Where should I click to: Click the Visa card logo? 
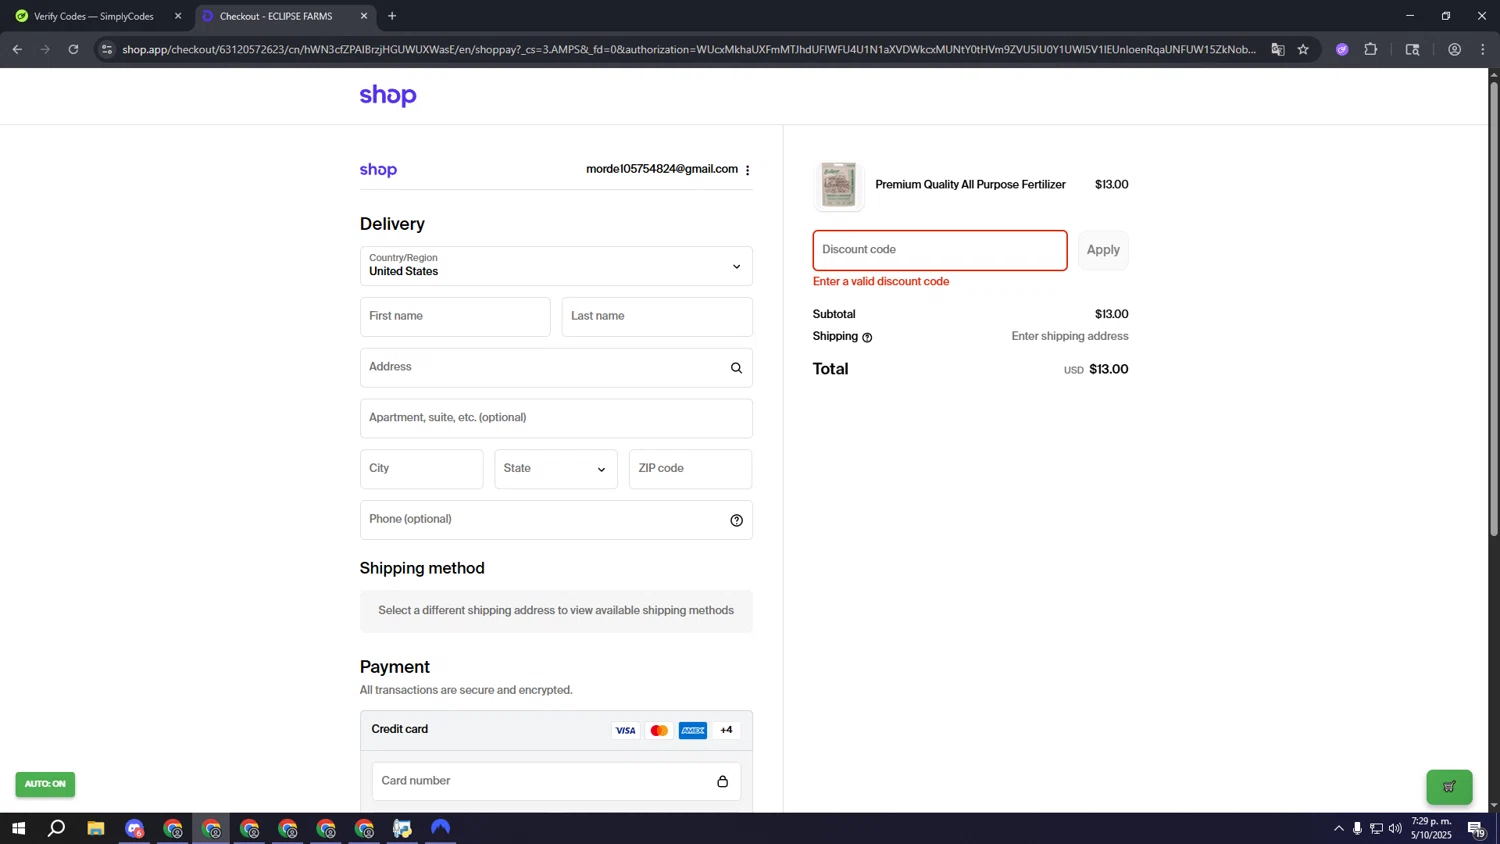[x=625, y=730]
